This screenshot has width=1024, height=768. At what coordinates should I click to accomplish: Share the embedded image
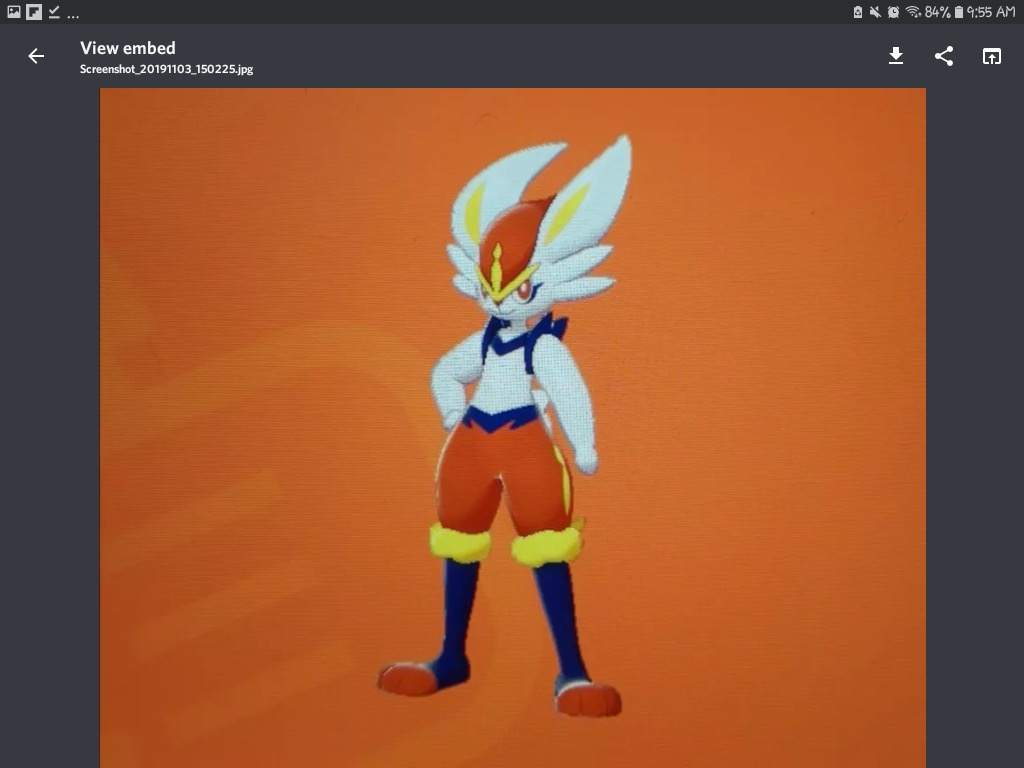pyautogui.click(x=943, y=56)
